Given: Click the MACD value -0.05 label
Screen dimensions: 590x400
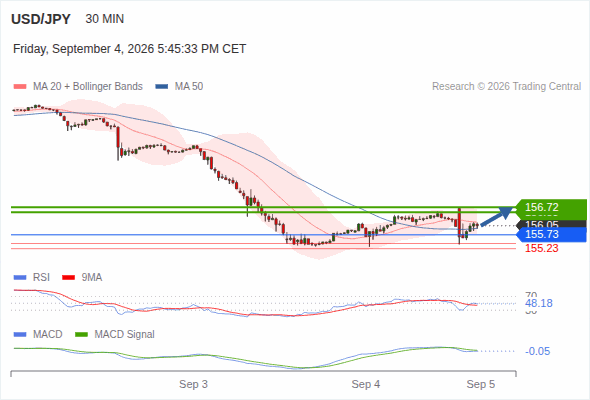Looking at the screenshot, I should pyautogui.click(x=537, y=351).
